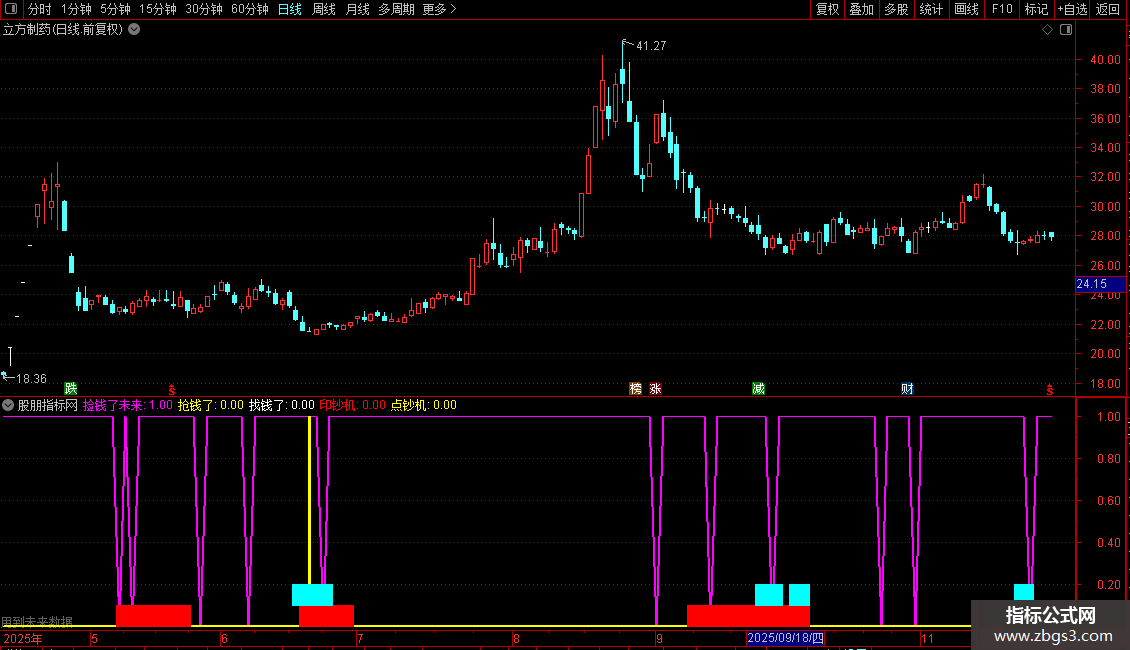
Task: Click the 统计 statistics button
Action: click(931, 9)
